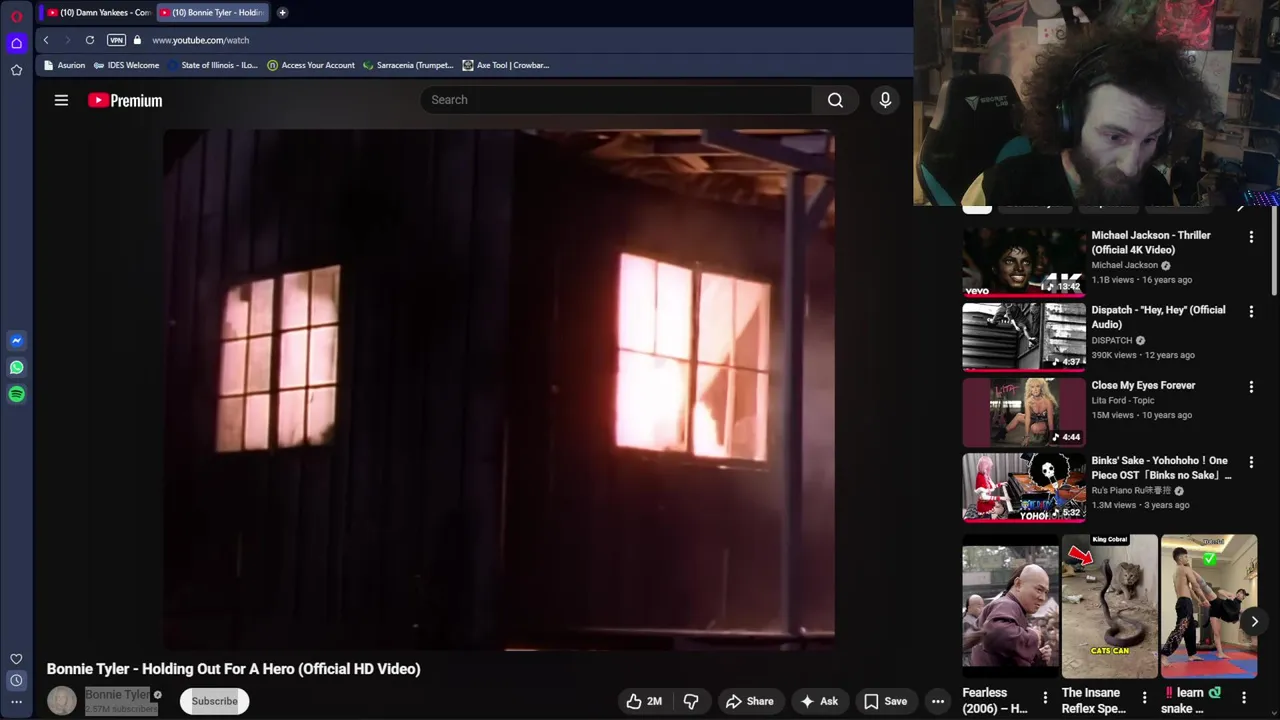This screenshot has width=1280, height=720.
Task: Open the Sarracenia (Trumpet... bookmark
Action: click(407, 65)
